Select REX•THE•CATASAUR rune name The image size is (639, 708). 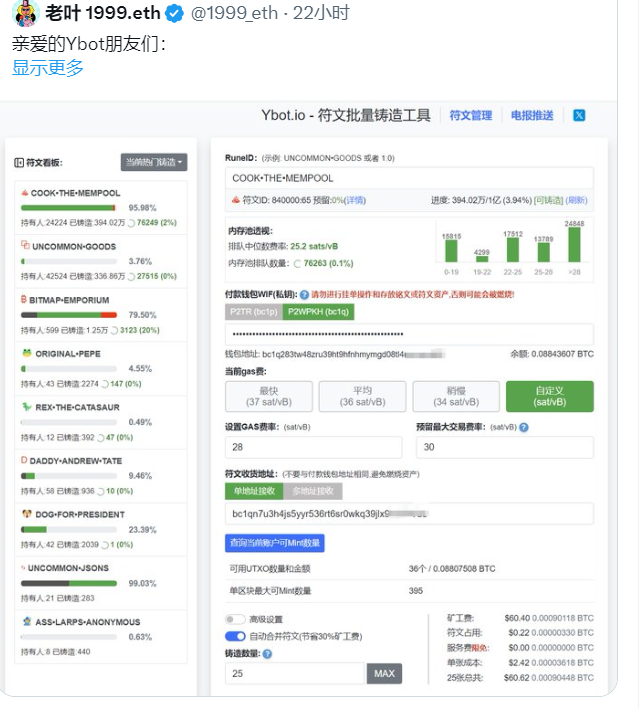point(78,407)
